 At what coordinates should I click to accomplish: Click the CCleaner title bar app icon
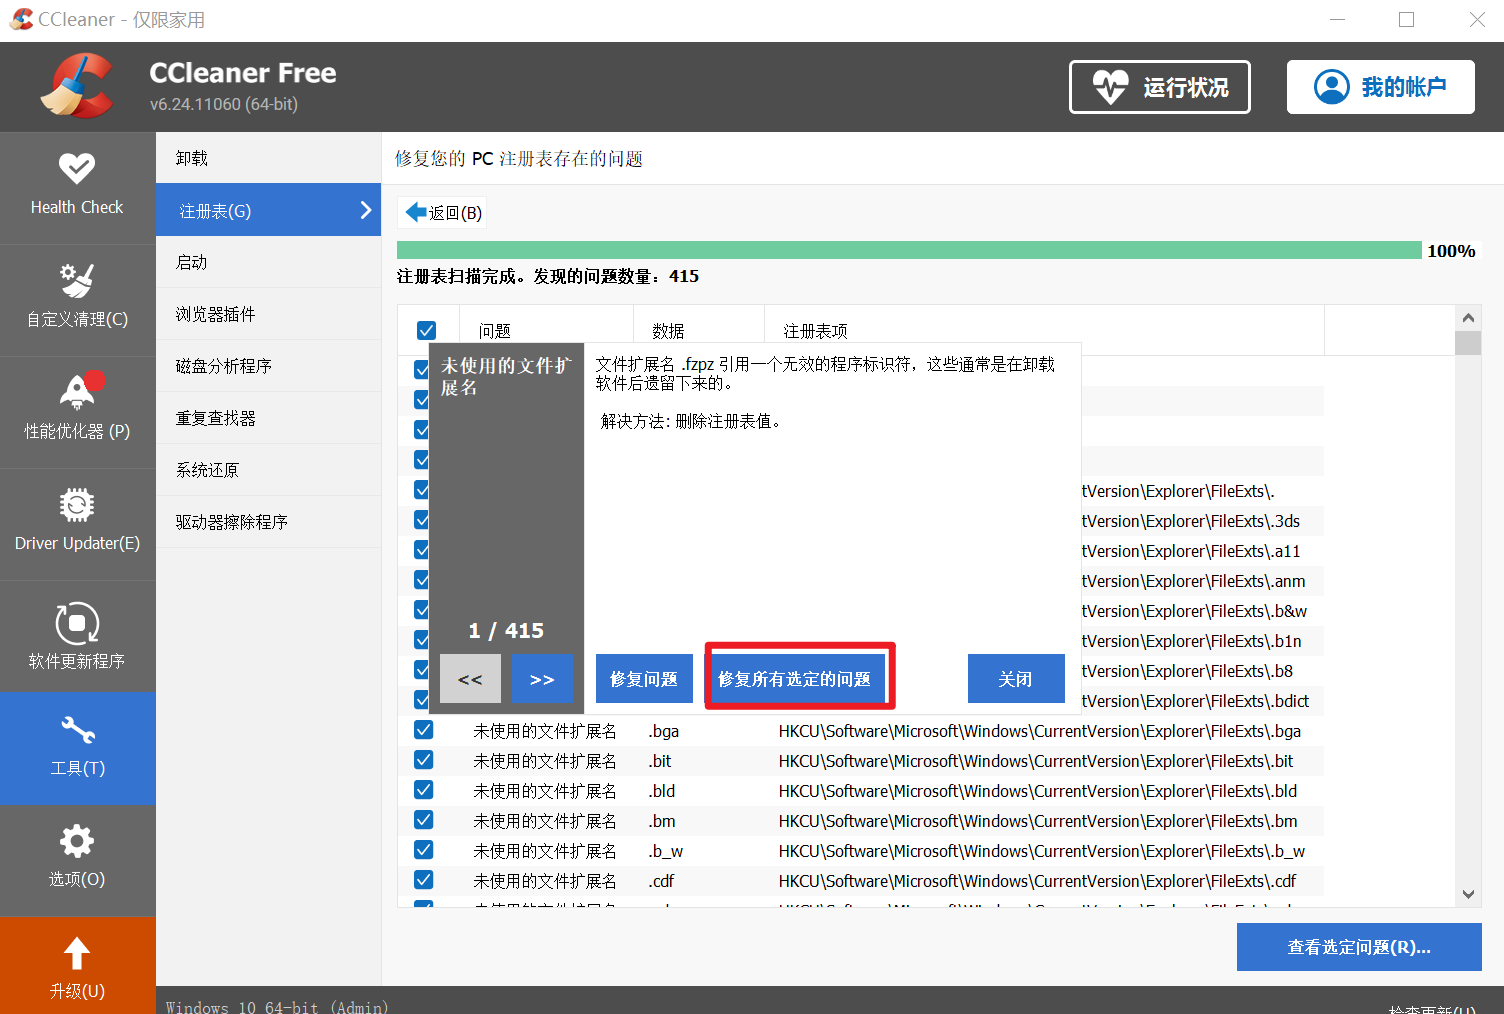[21, 19]
